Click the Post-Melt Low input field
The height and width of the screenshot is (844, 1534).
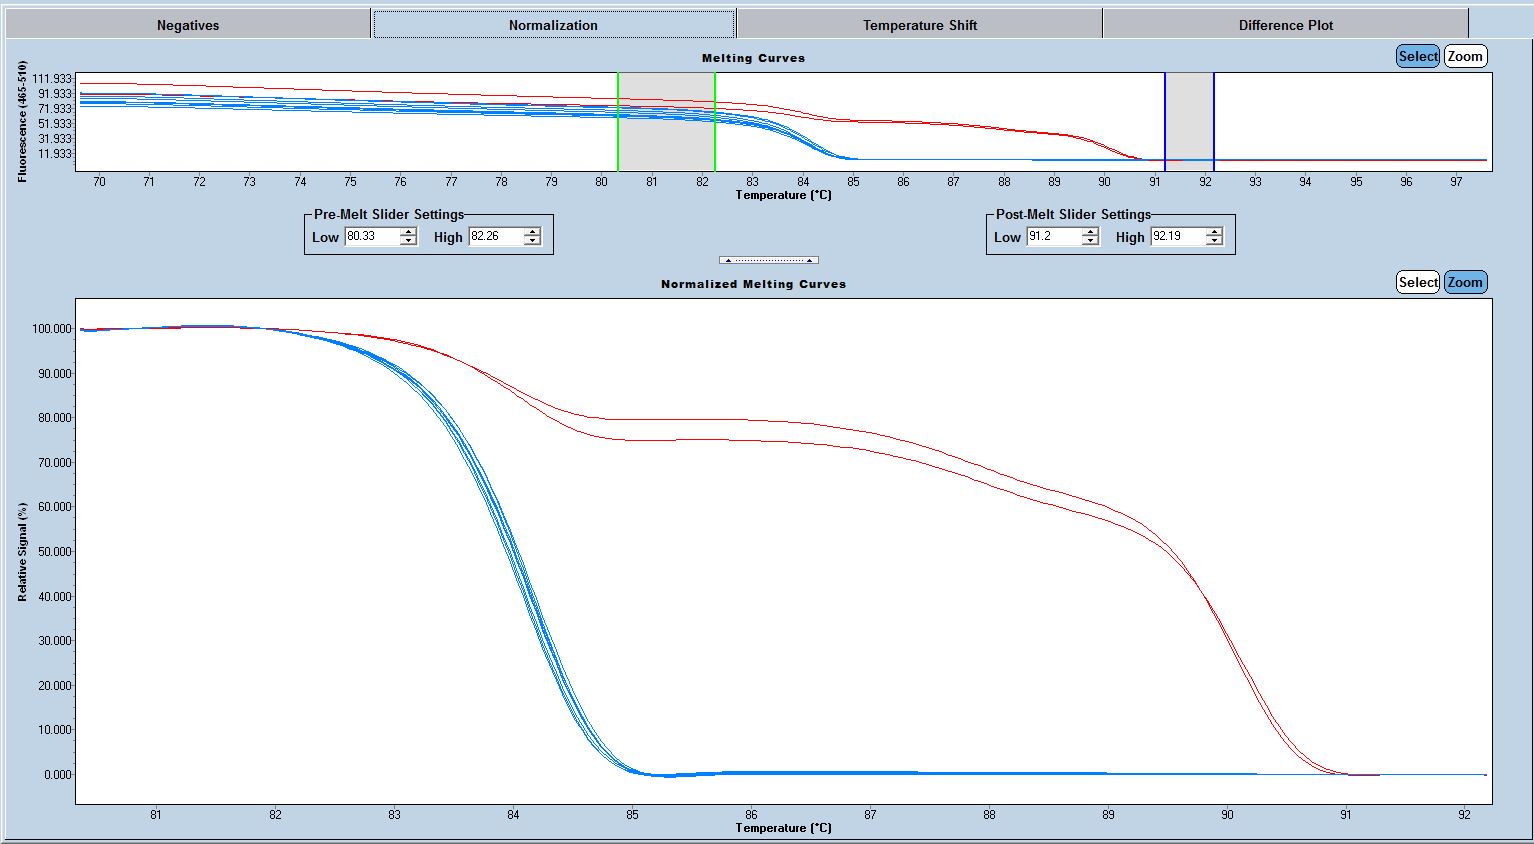click(1054, 237)
